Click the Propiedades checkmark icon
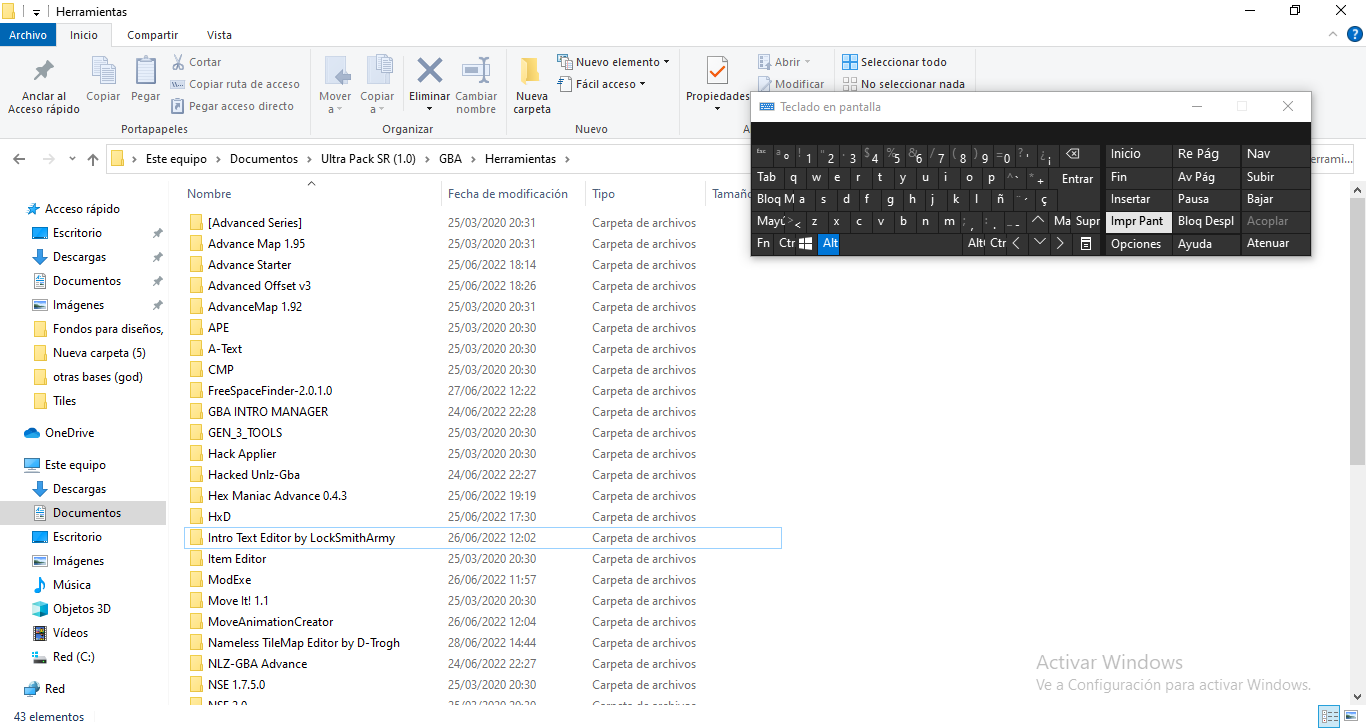The height and width of the screenshot is (728, 1366). (717, 71)
